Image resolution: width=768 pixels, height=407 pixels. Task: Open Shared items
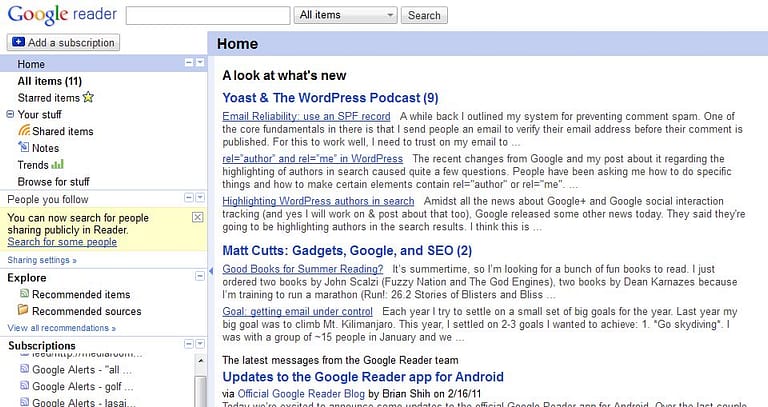point(63,131)
